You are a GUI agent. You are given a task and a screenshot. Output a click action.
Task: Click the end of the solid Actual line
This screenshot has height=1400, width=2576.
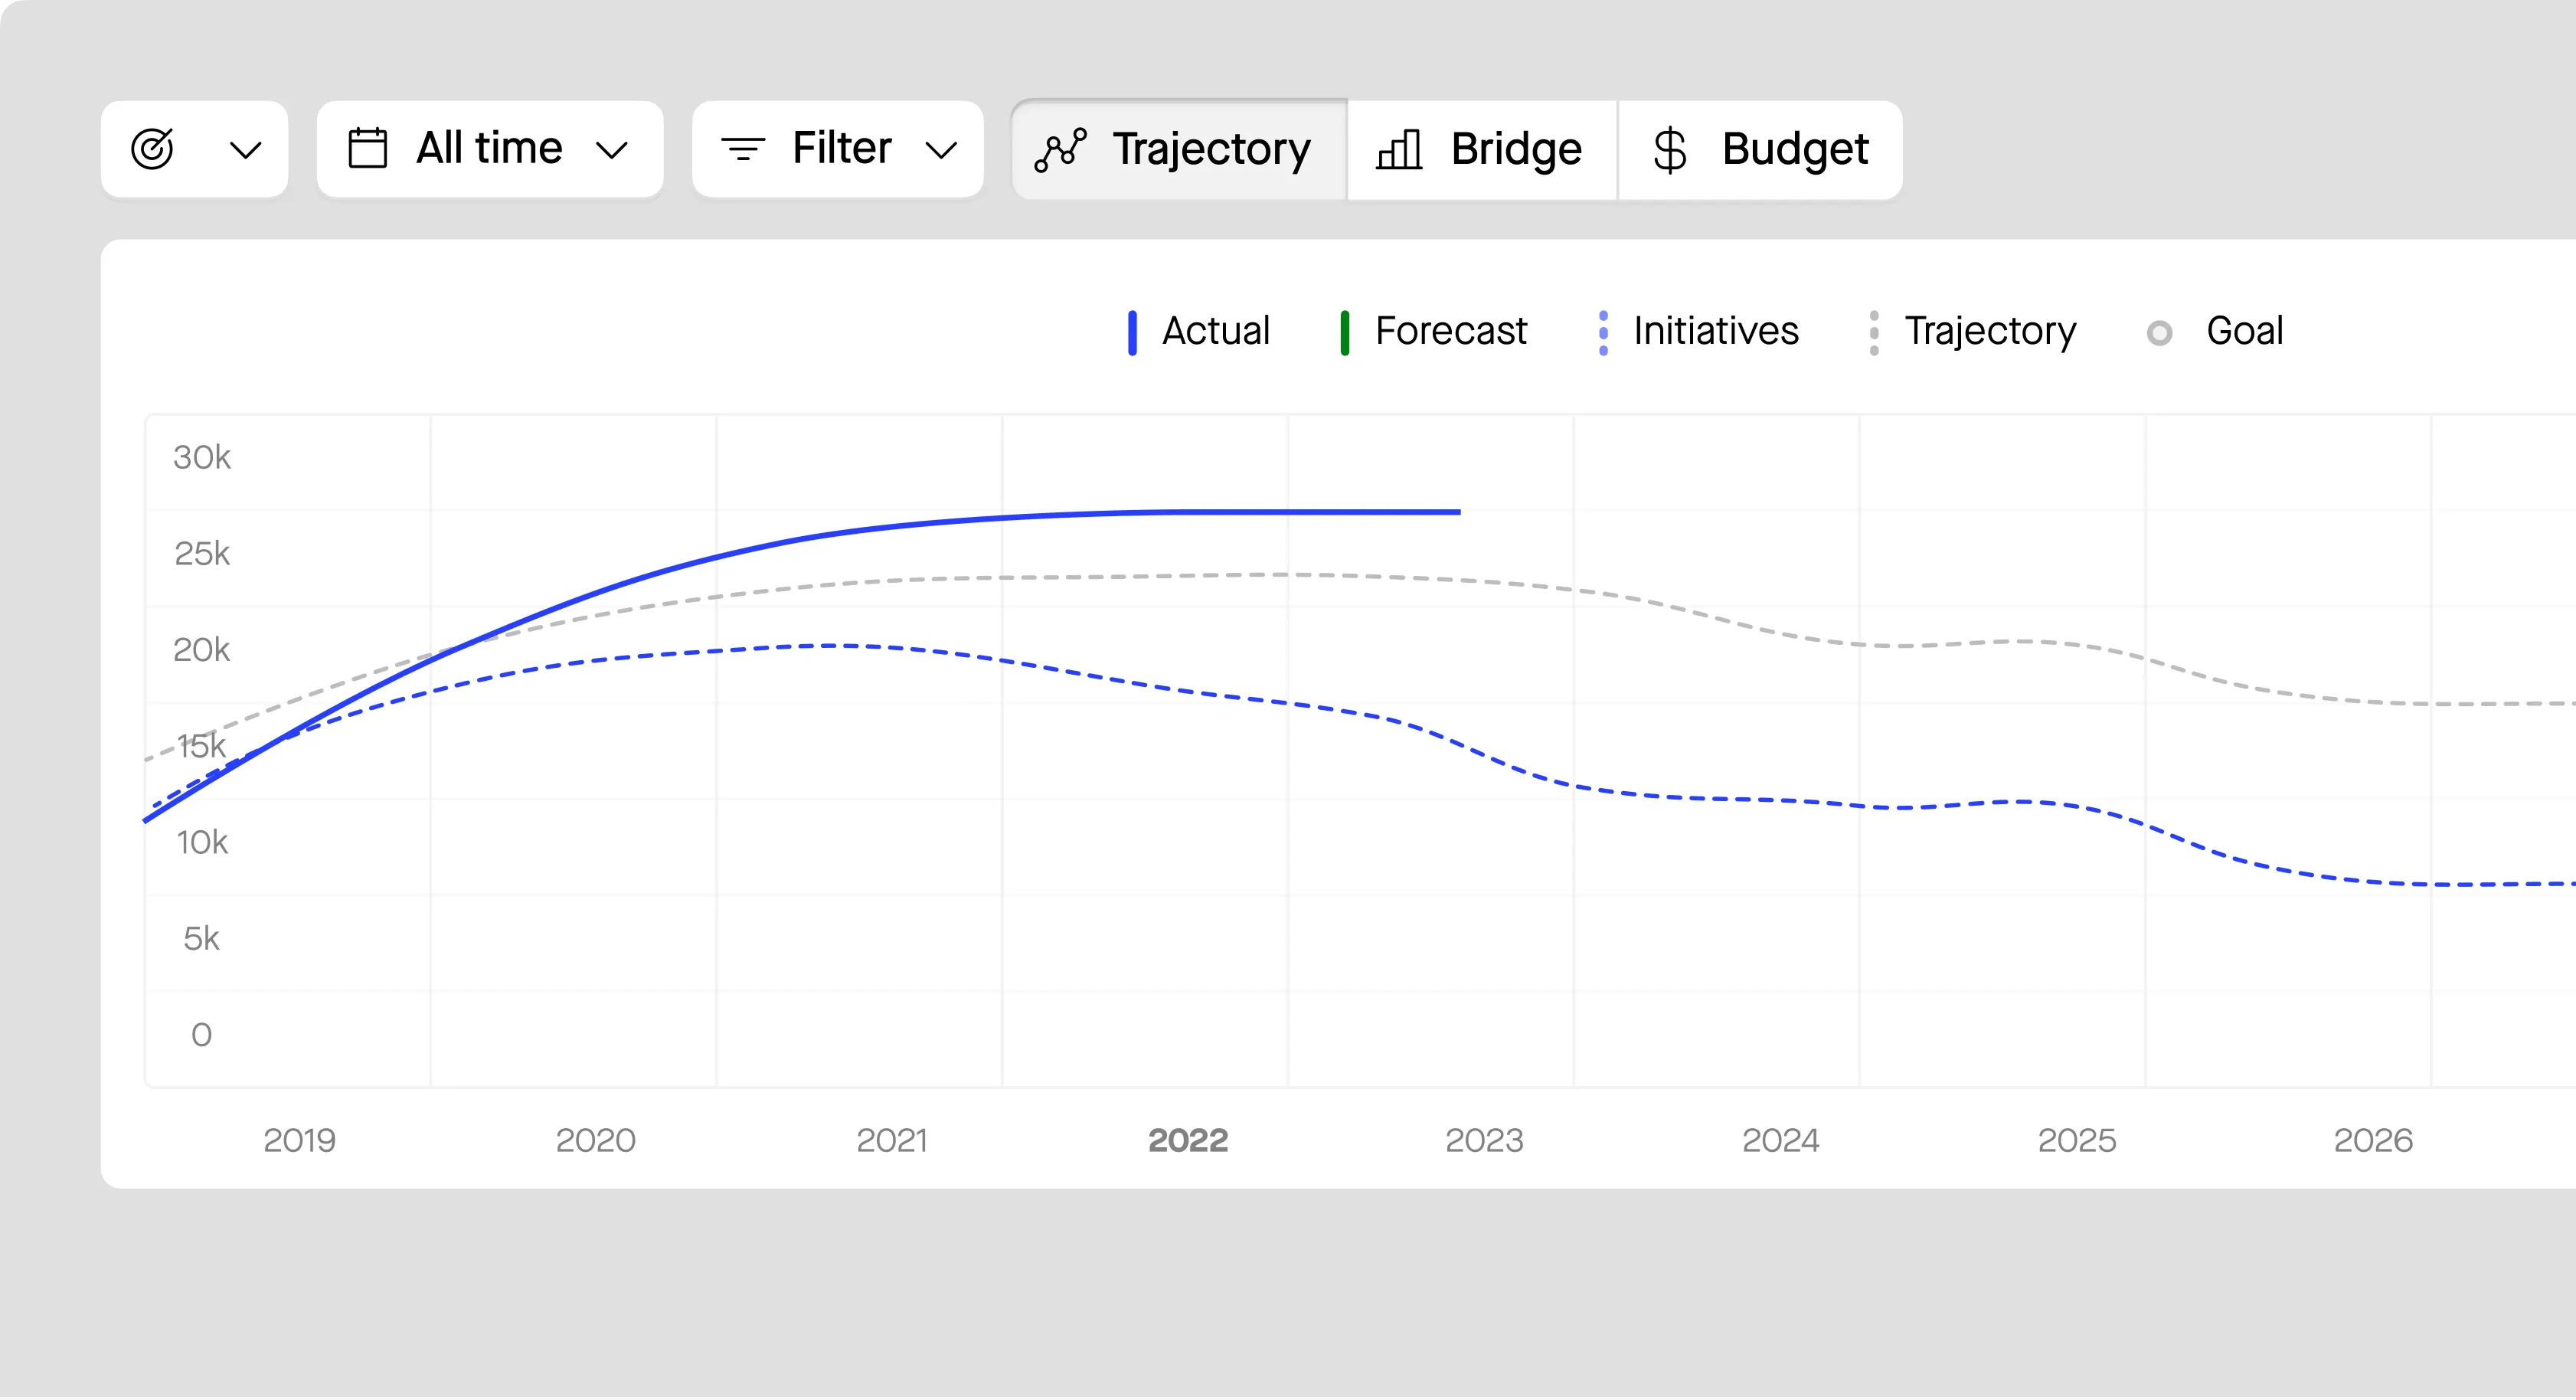(x=1458, y=512)
